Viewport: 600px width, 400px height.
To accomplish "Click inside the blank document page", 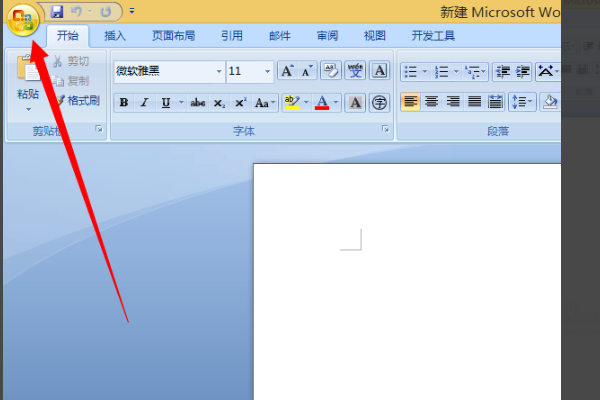I will pos(407,282).
